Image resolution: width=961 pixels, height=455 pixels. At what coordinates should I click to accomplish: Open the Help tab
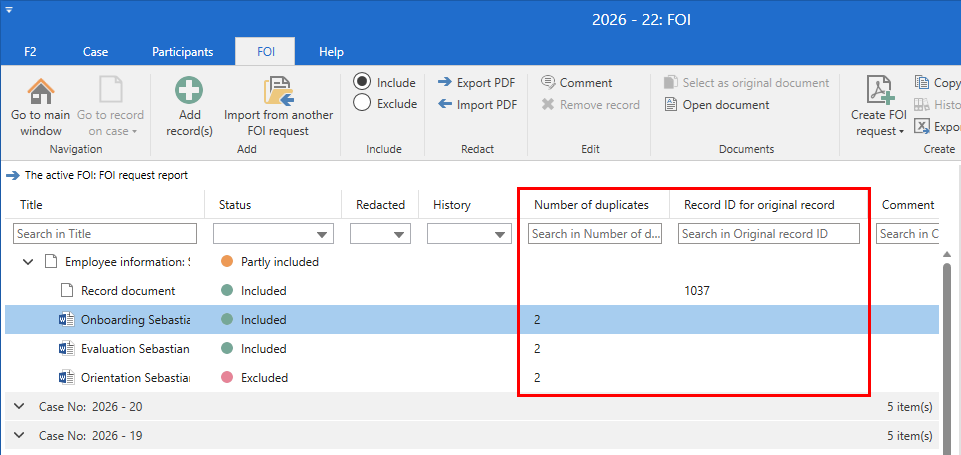coord(331,52)
